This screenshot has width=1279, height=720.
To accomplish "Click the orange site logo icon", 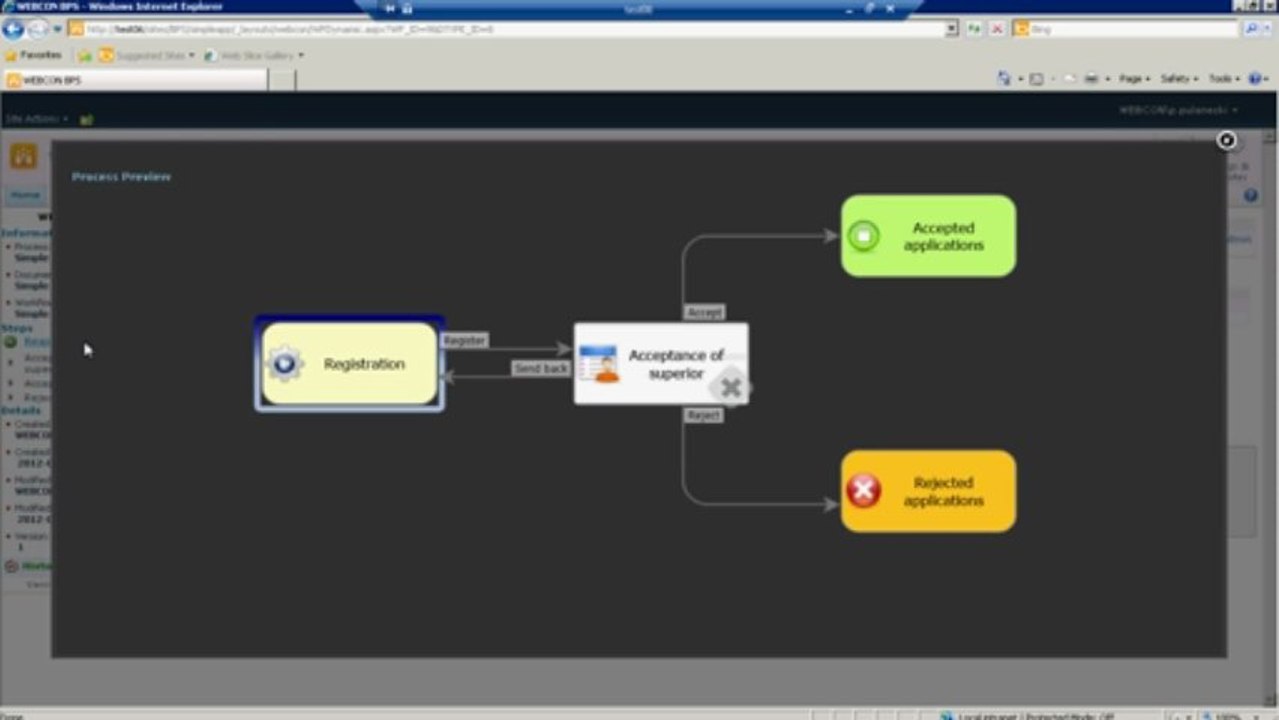I will pos(24,156).
